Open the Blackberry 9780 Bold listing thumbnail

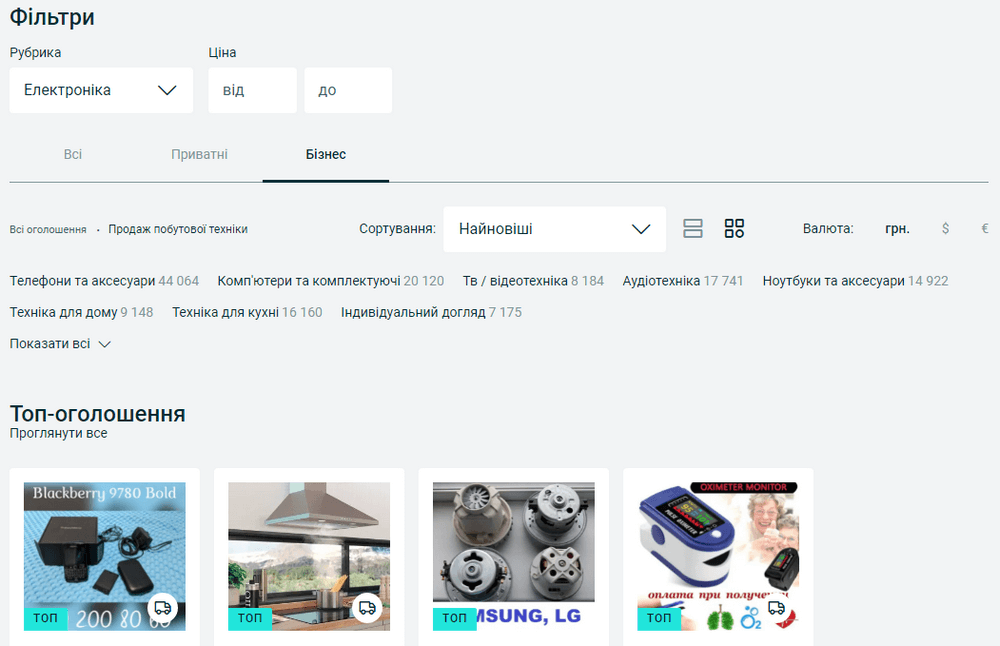[103, 550]
